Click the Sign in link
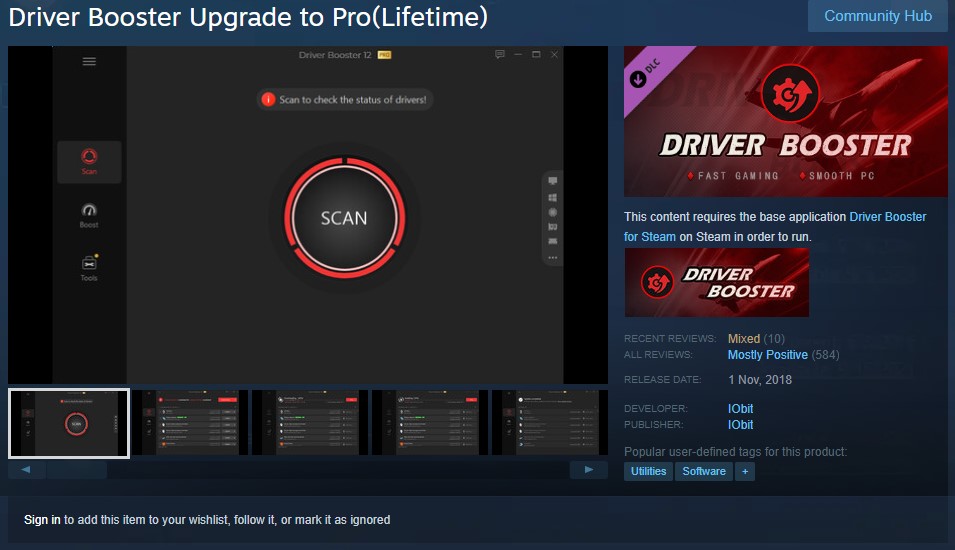 (x=42, y=520)
